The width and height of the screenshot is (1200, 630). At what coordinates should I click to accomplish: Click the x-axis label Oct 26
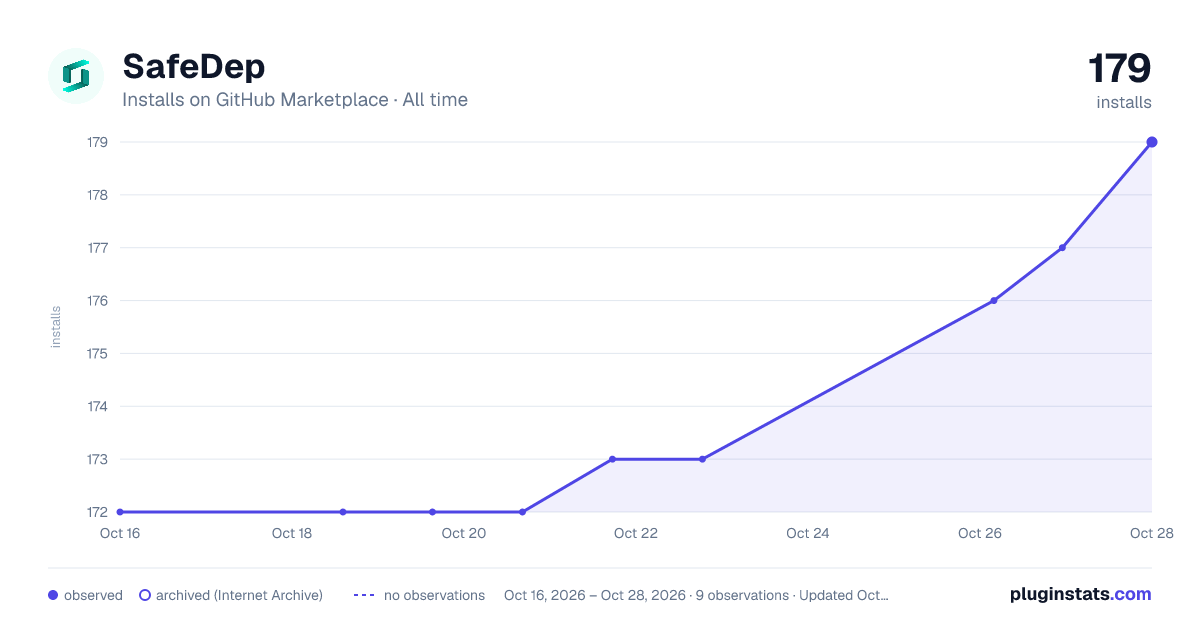pyautogui.click(x=980, y=533)
